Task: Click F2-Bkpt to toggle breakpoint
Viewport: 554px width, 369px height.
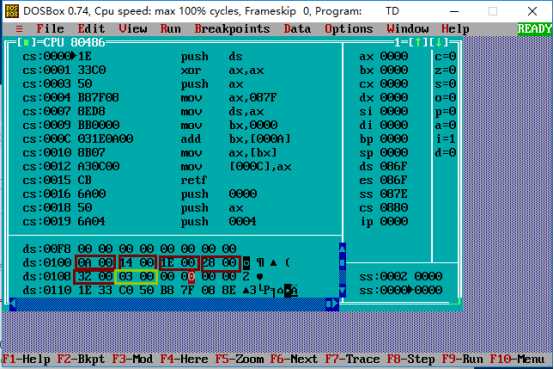Action: point(81,359)
